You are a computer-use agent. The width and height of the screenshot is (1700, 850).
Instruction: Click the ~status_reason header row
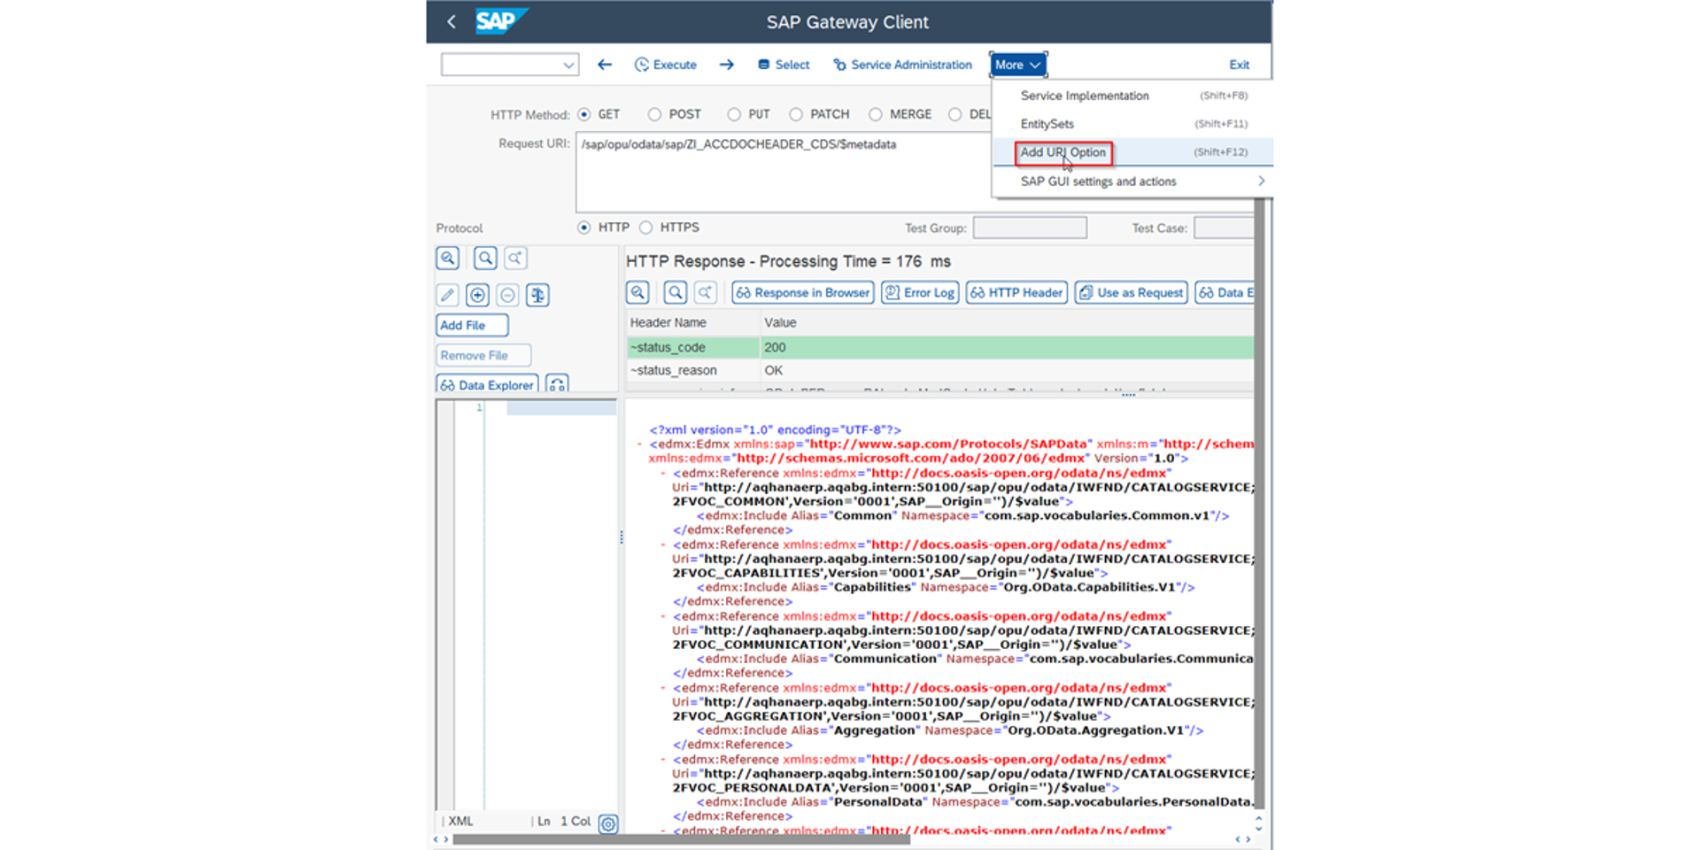point(940,370)
